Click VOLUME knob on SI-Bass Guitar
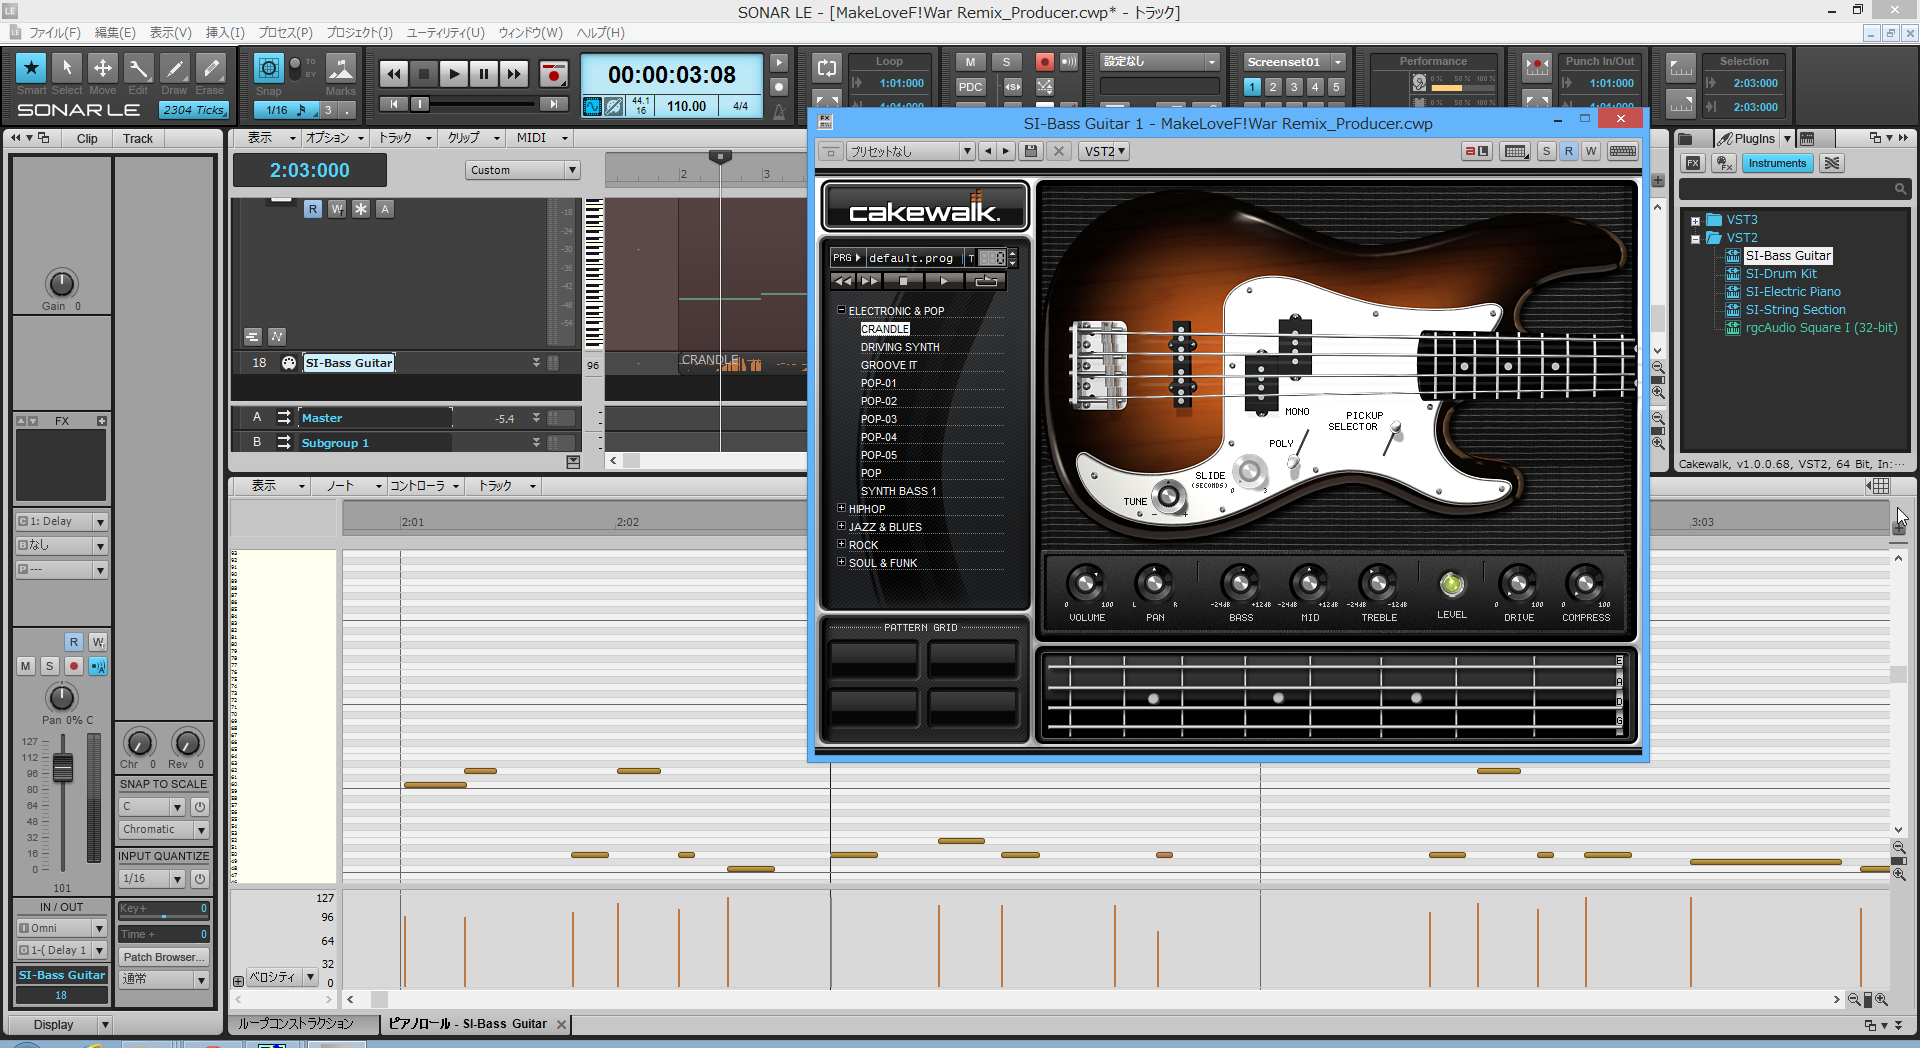Viewport: 1920px width, 1048px height. coord(1085,582)
